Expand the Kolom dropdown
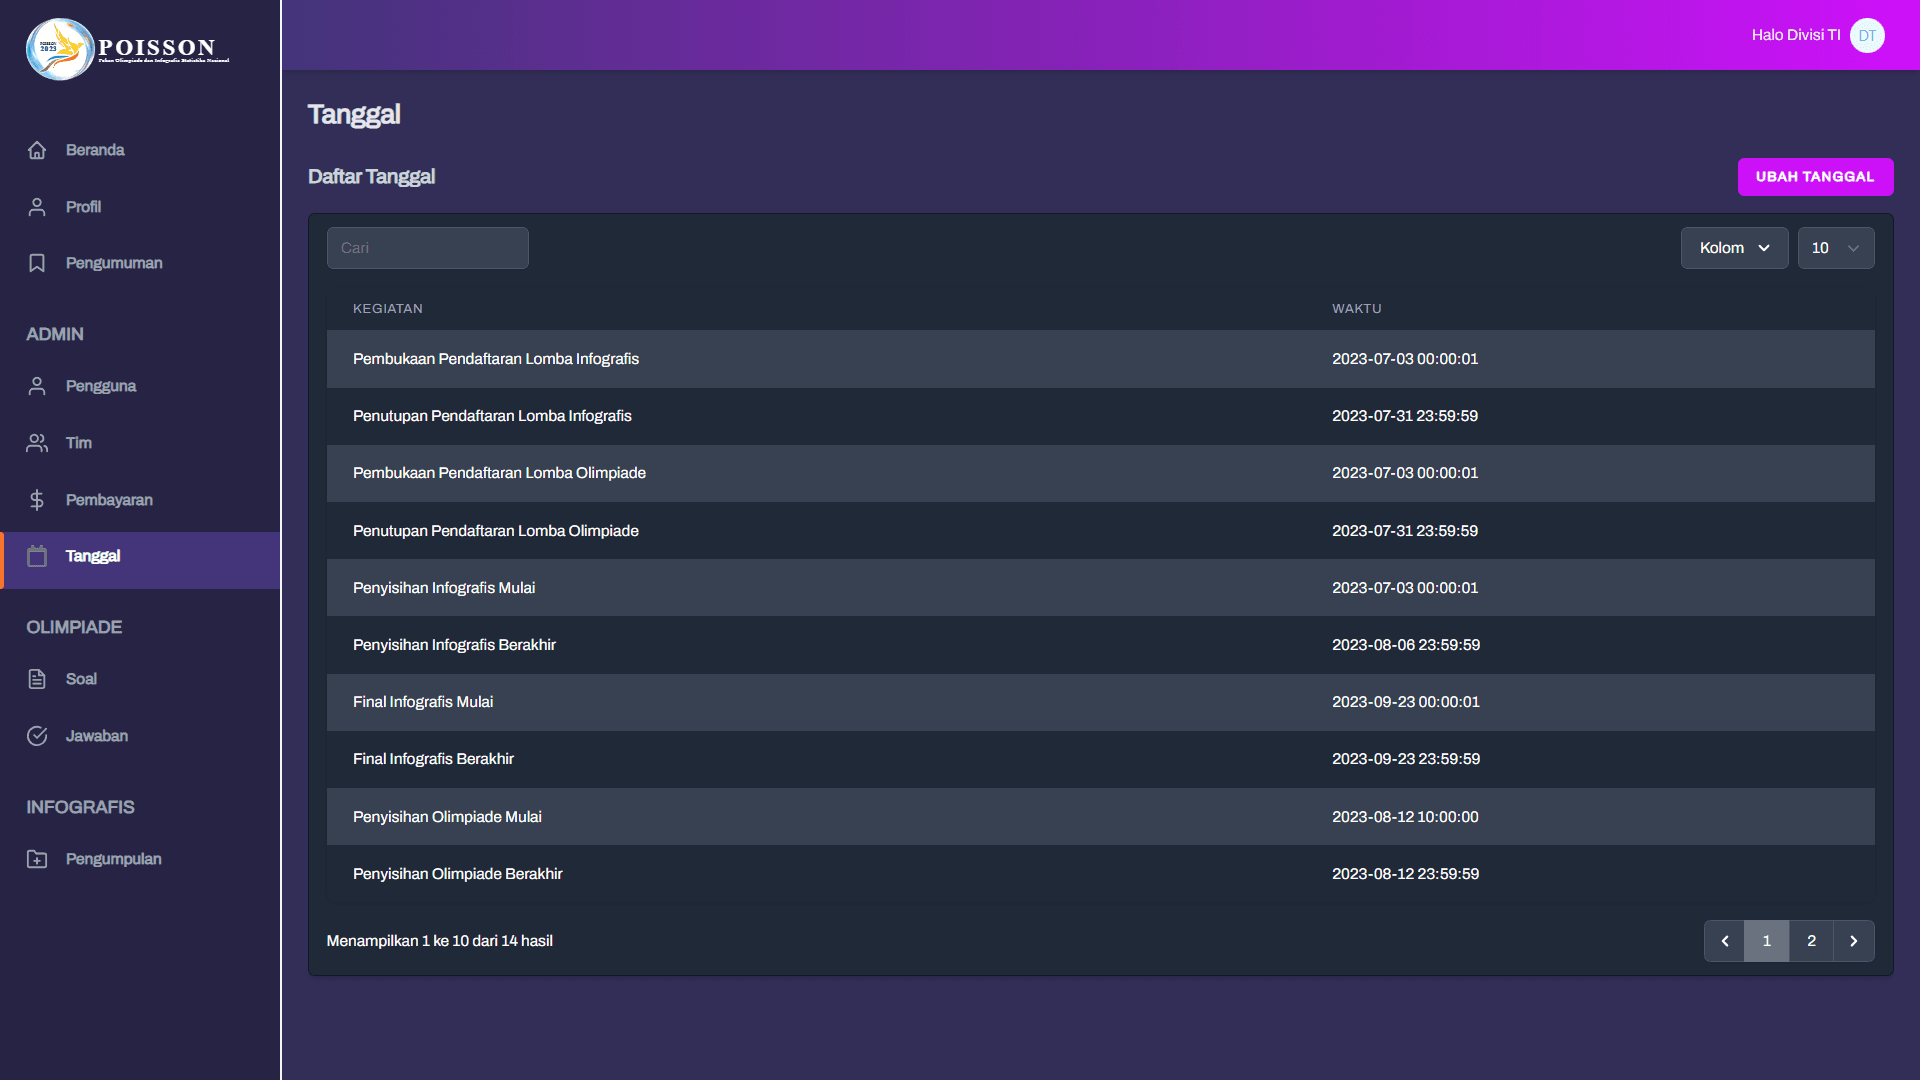Image resolution: width=1920 pixels, height=1080 pixels. tap(1734, 248)
